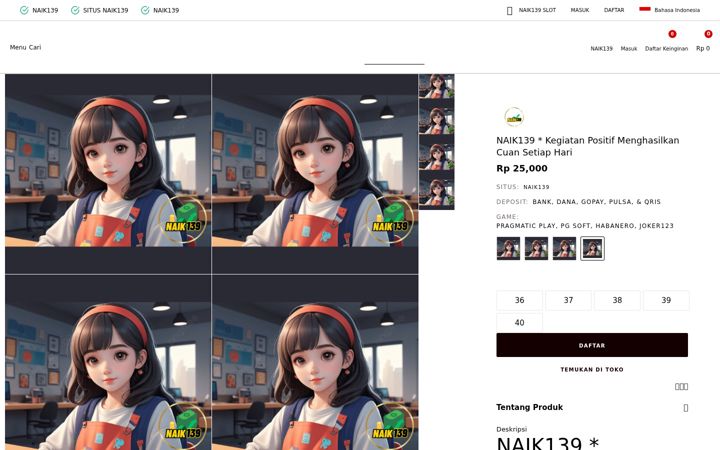Click DAFTAR in the top bar
Screen dimensions: 720x450
point(614,10)
